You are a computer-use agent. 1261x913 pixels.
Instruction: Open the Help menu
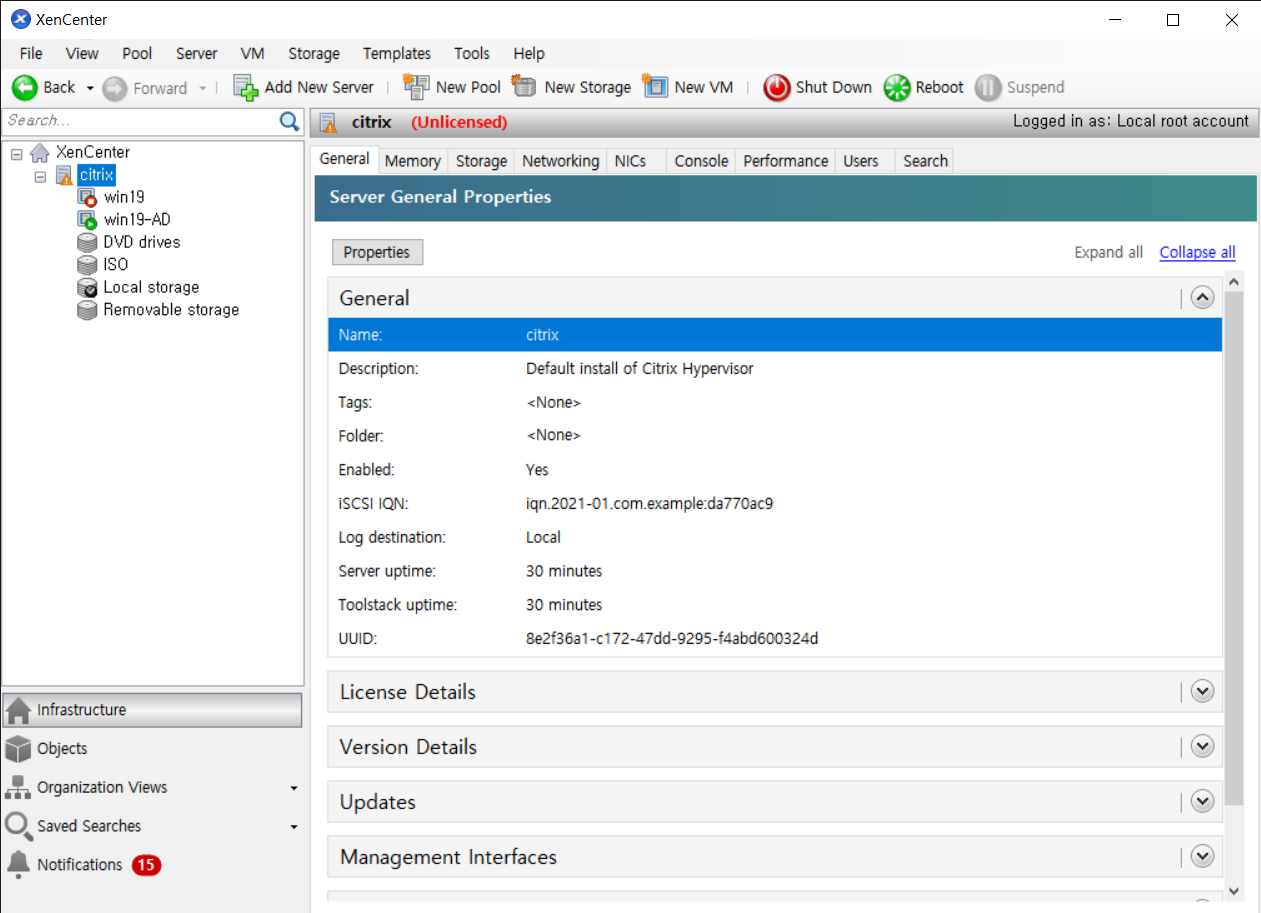pos(529,53)
